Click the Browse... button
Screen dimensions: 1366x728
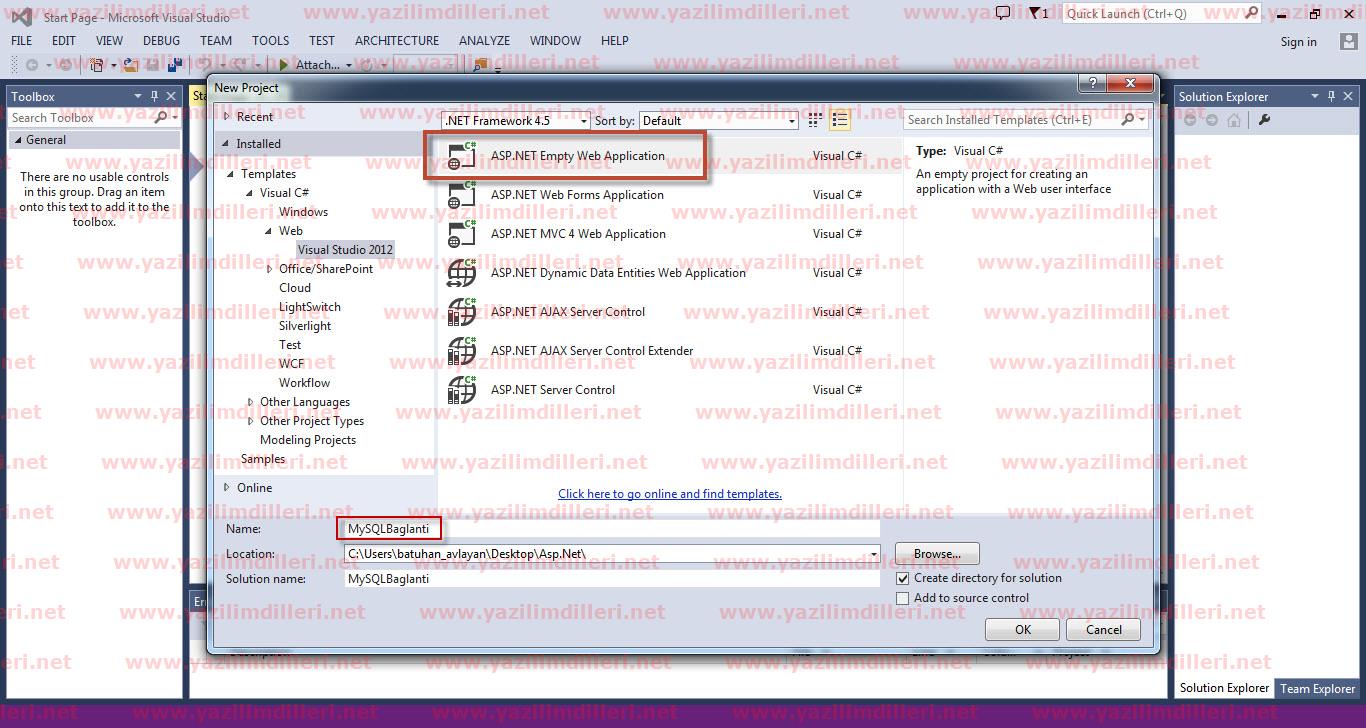pyautogui.click(x=937, y=554)
